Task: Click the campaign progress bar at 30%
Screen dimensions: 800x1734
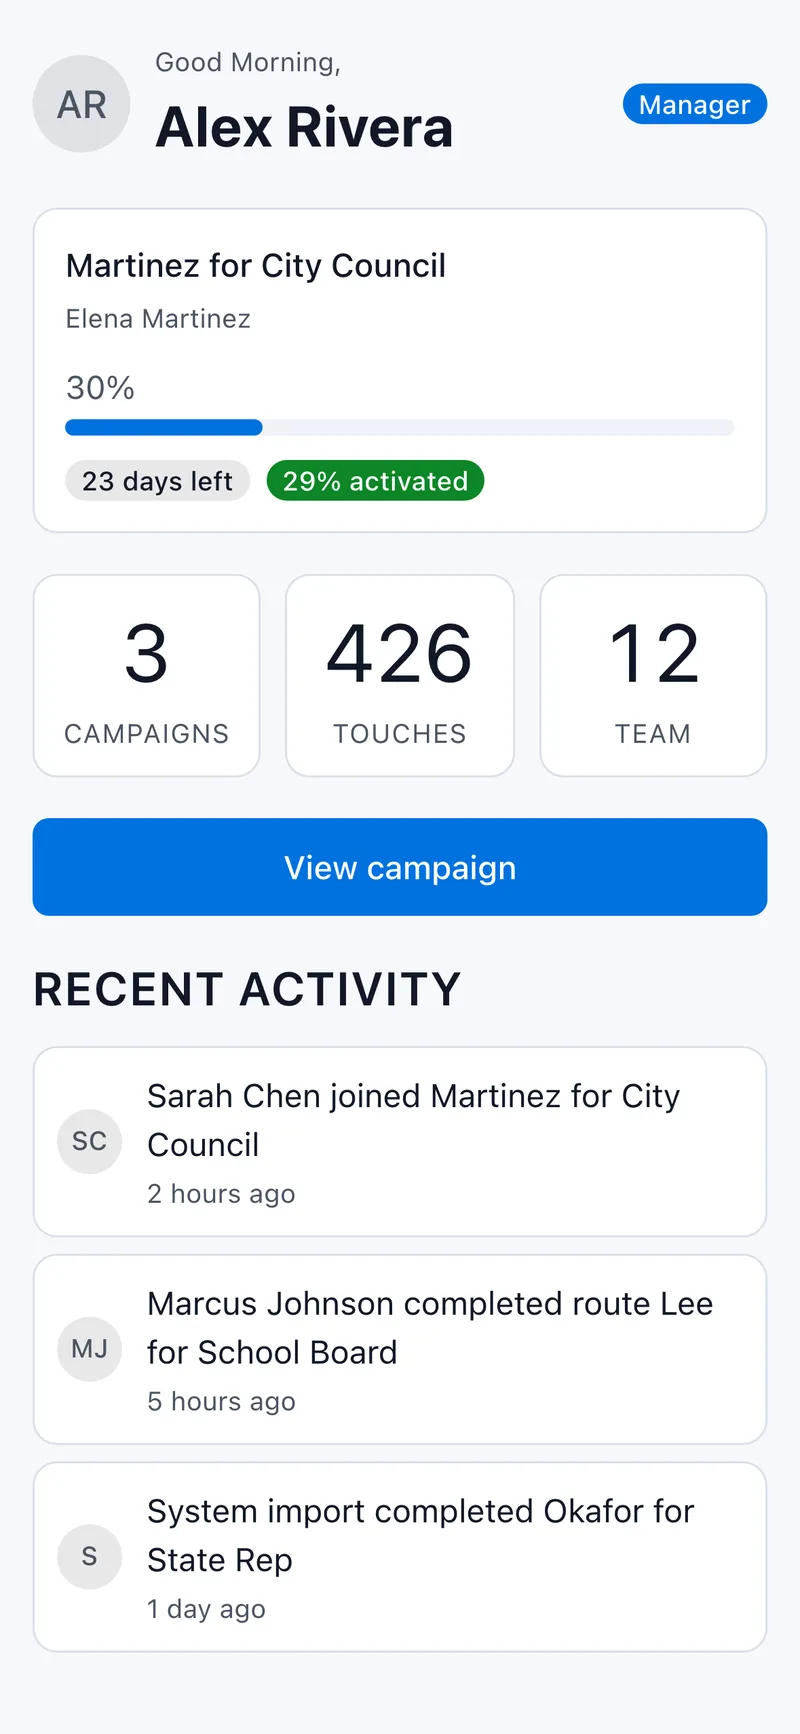Action: click(400, 428)
